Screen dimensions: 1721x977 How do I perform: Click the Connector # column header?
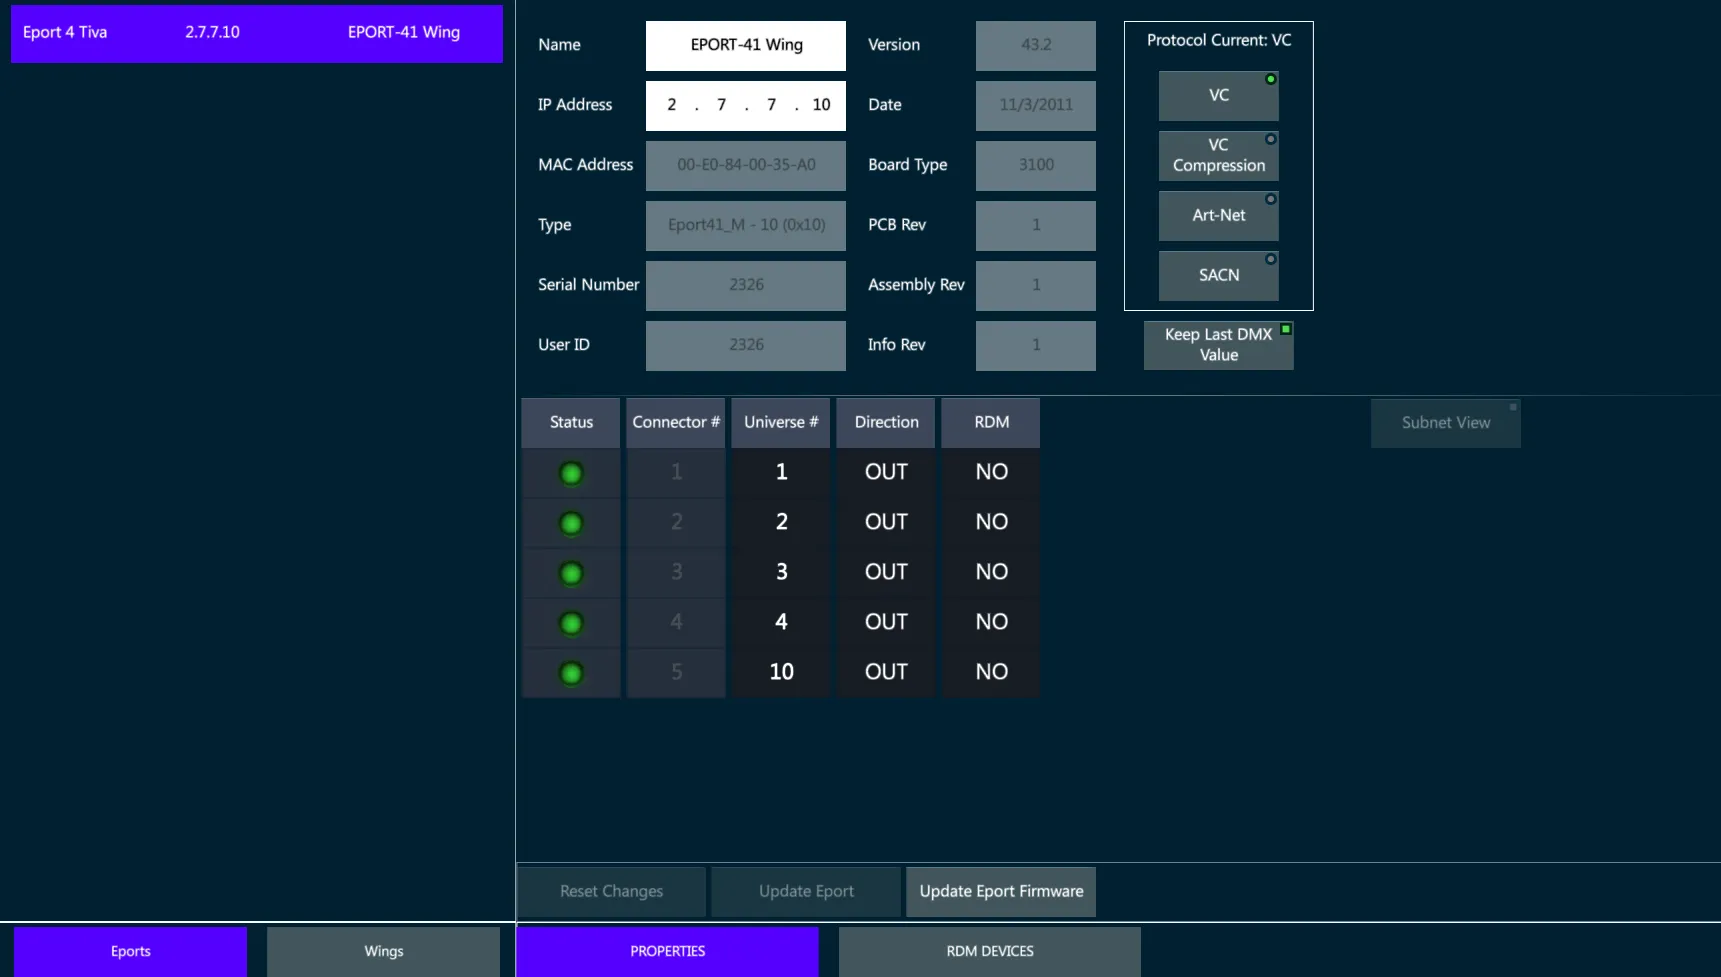676,423
